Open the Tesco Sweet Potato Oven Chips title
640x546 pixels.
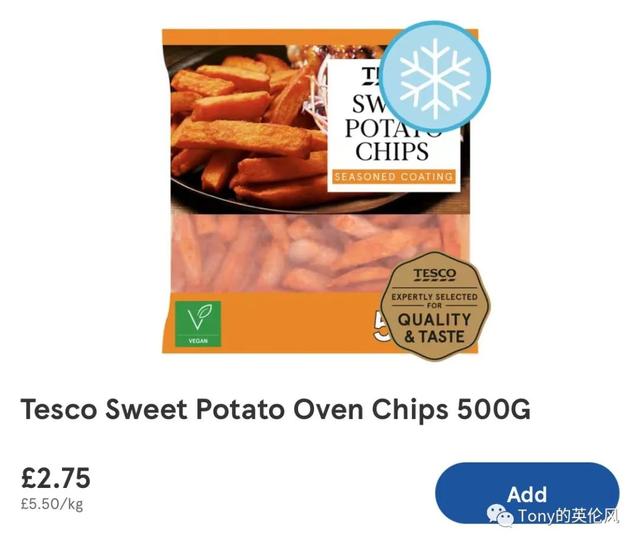(276, 409)
